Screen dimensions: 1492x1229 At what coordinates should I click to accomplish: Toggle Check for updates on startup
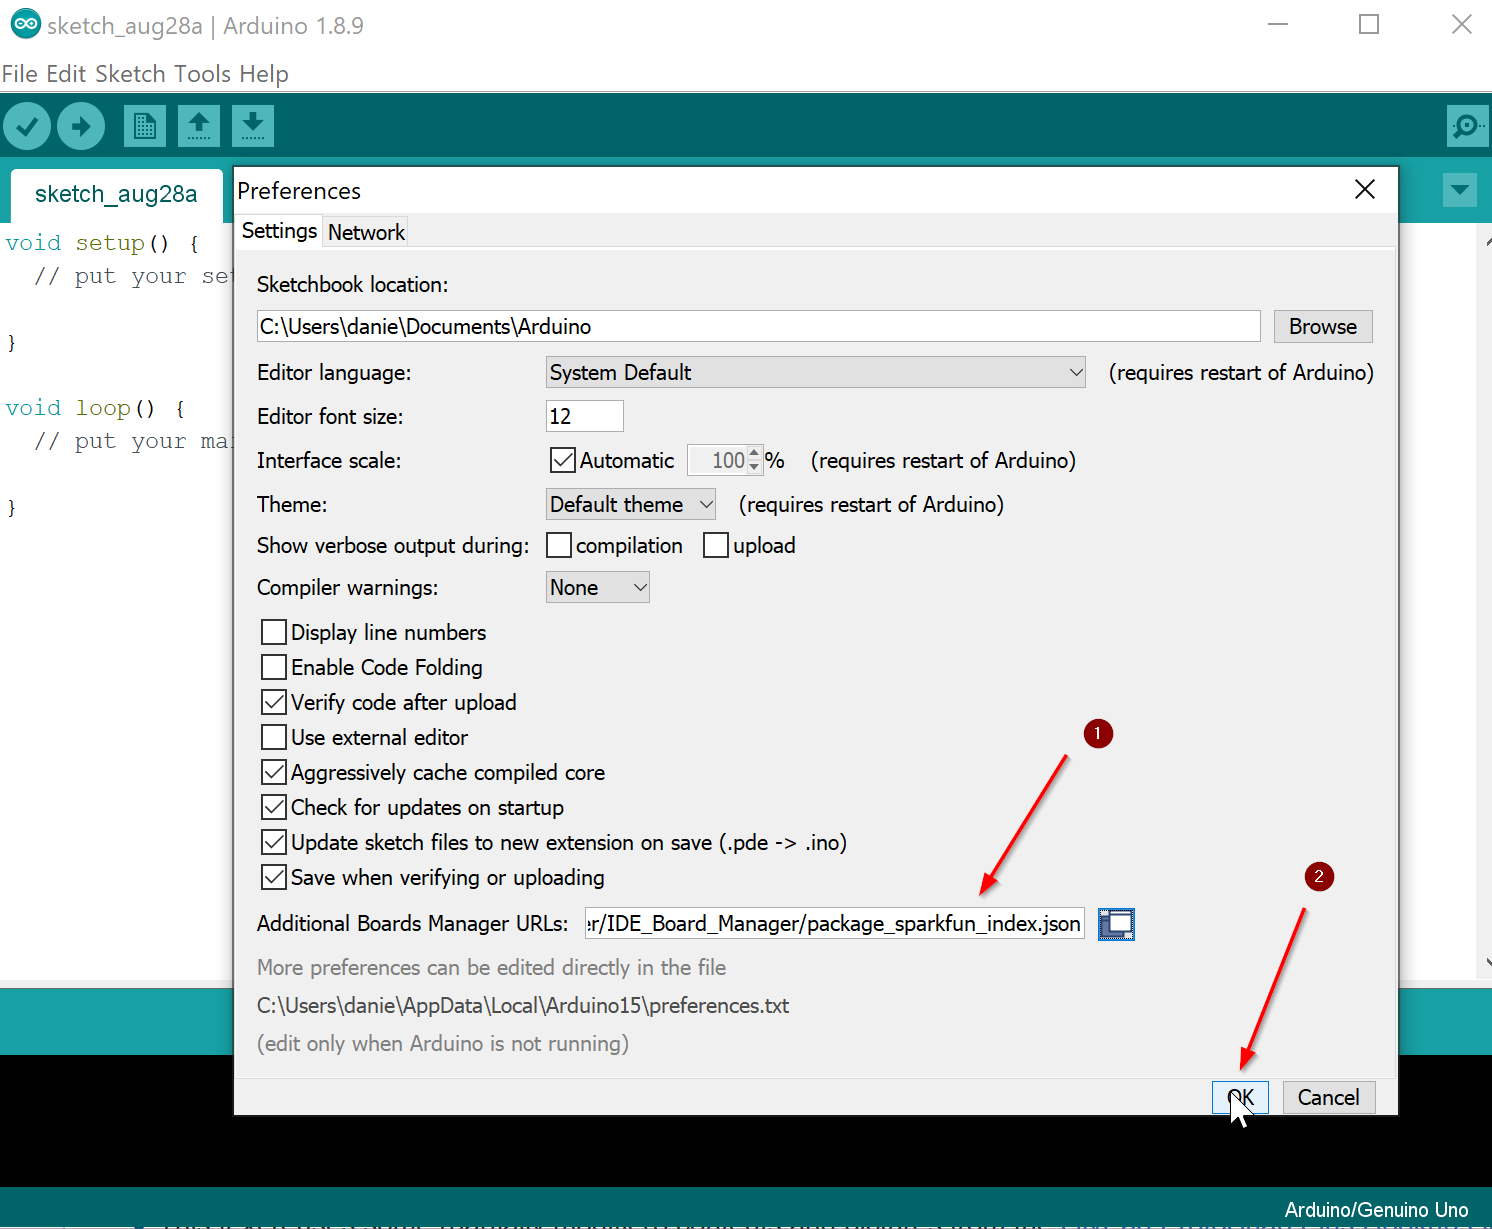274,807
